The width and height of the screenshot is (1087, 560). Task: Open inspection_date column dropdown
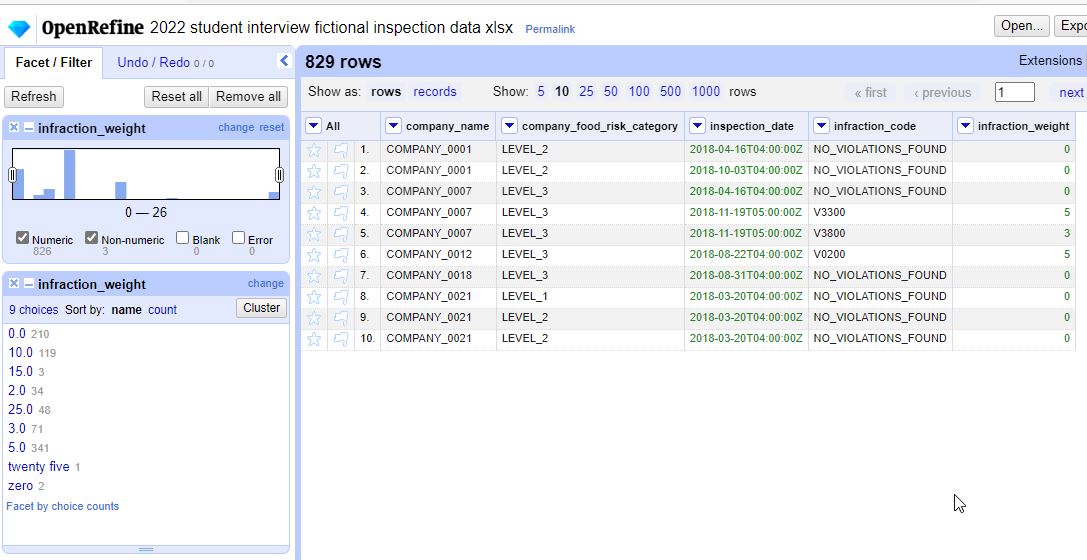point(697,125)
